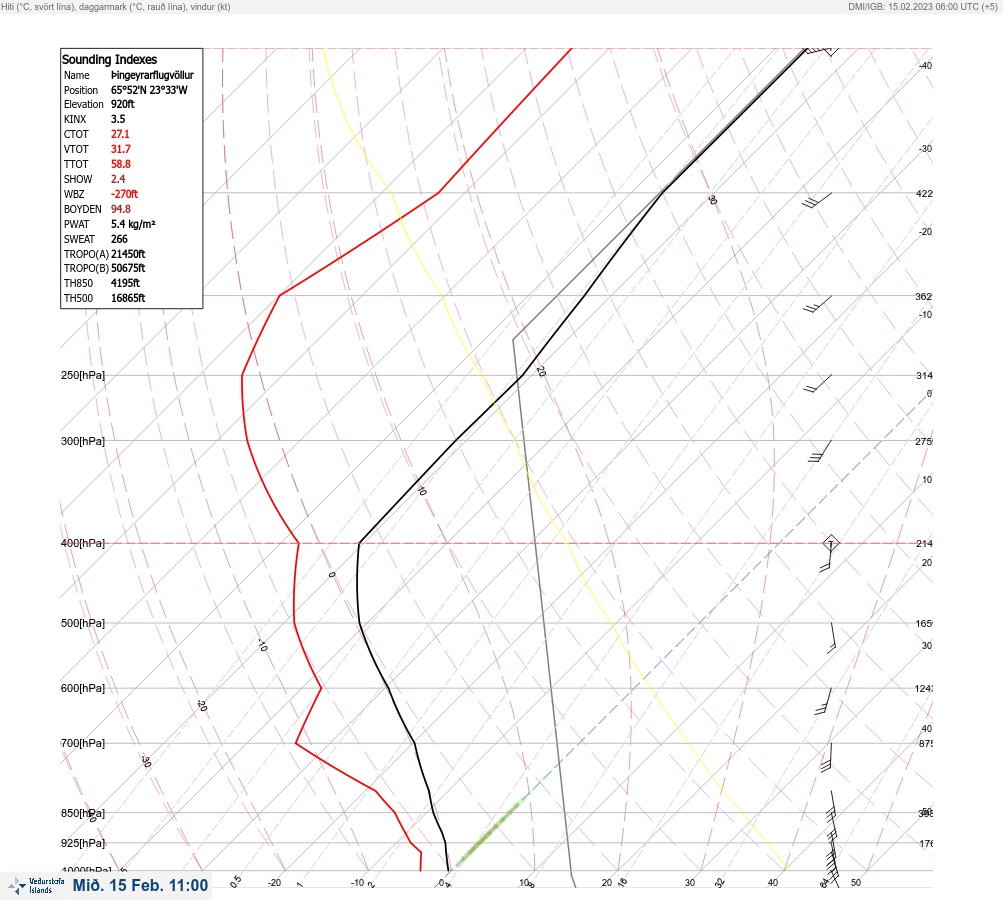Click the 'Sounding Indexes' heading
This screenshot has height=900, width=1003.
[x=109, y=59]
